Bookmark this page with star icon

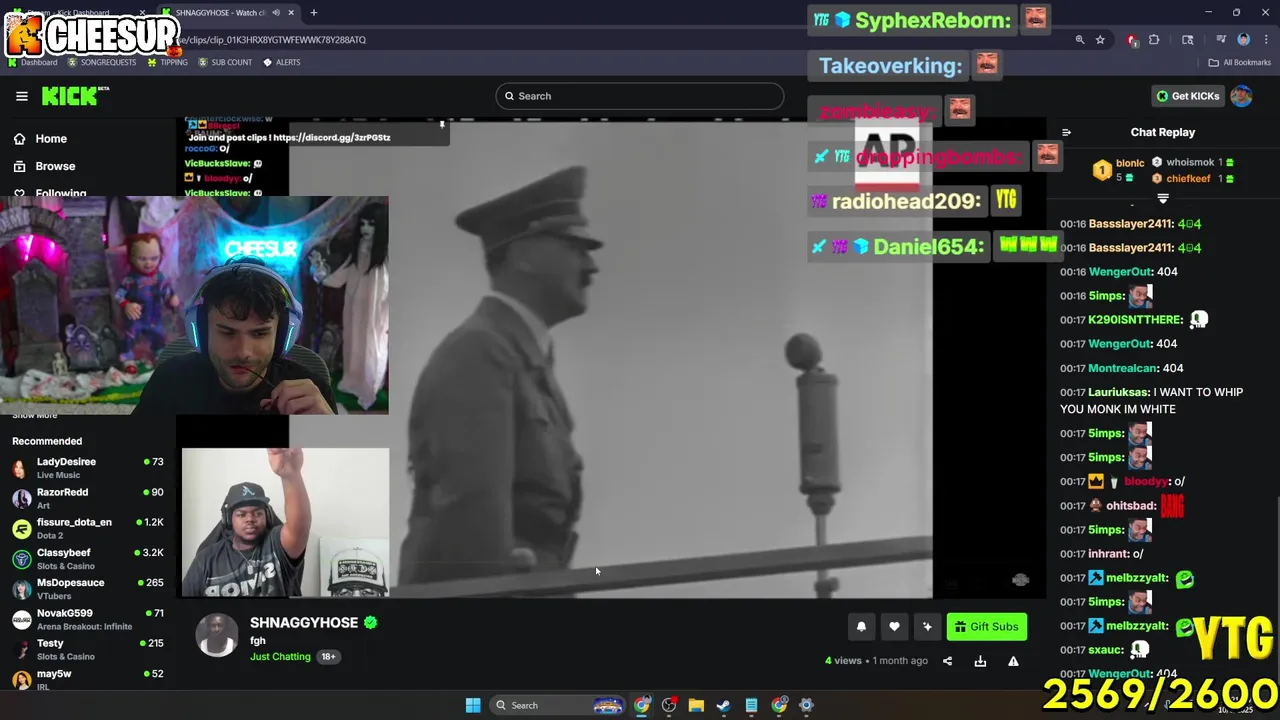[1100, 40]
